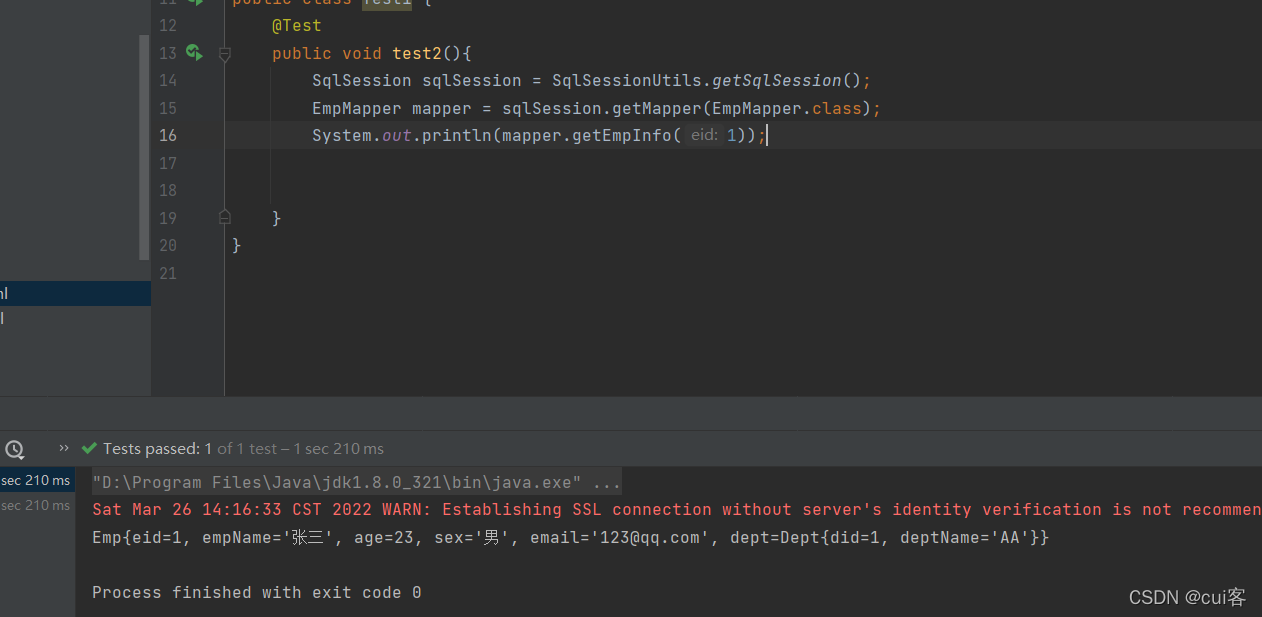Click the project panel vertical scrollbar

pos(144,148)
